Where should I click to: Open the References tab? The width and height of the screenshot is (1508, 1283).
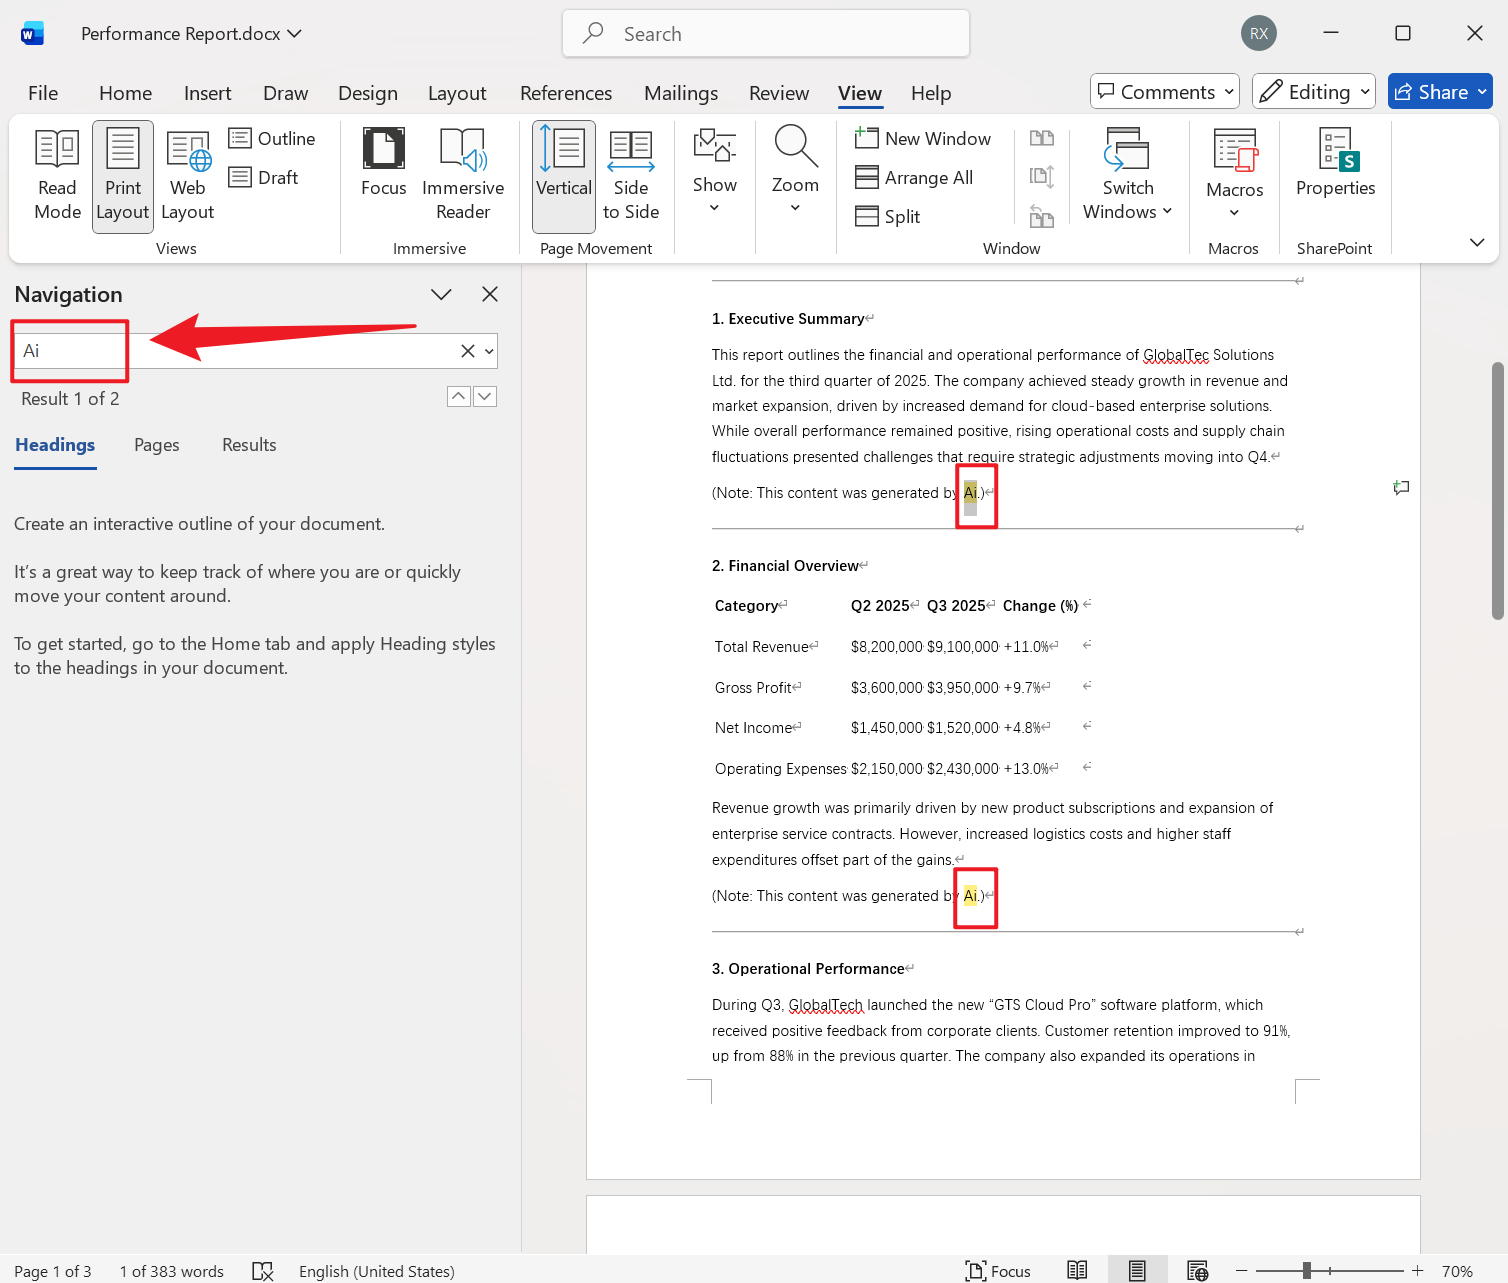point(566,93)
